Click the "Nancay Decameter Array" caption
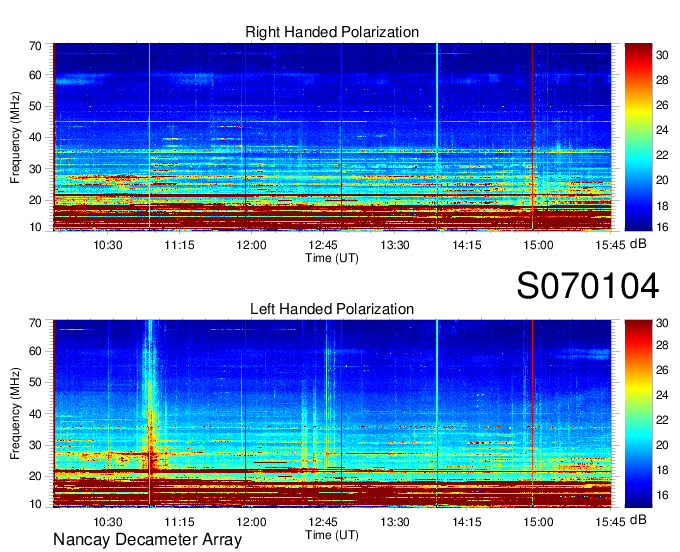 147,540
